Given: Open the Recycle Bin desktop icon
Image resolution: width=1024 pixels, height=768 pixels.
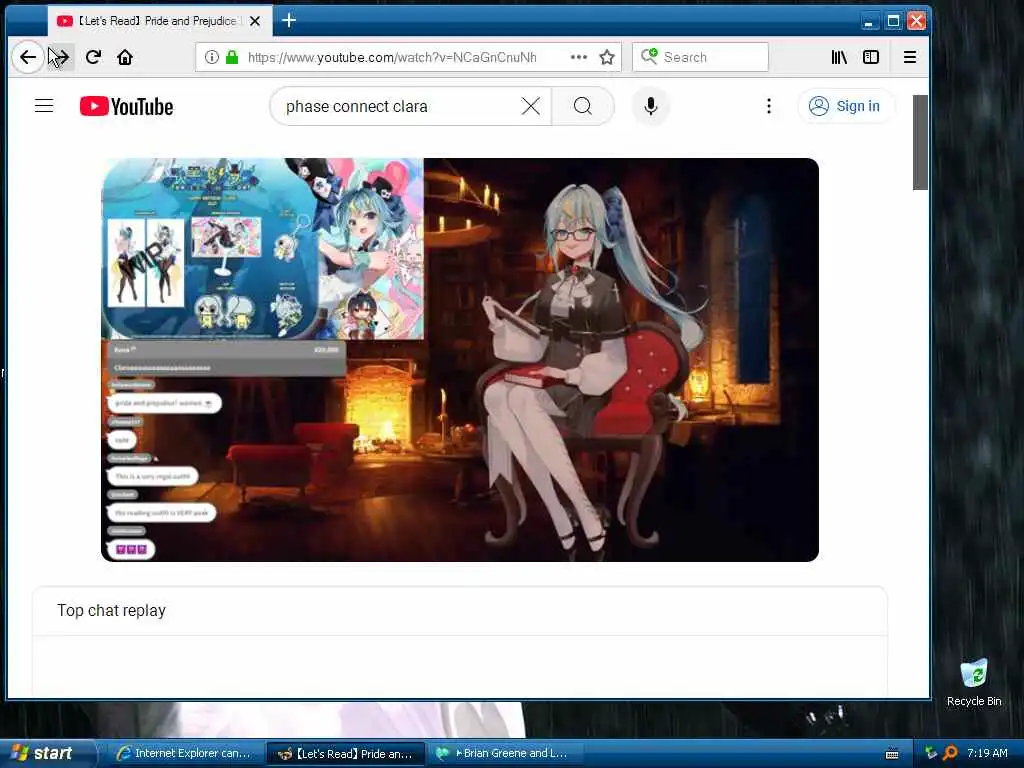Looking at the screenshot, I should tap(974, 682).
